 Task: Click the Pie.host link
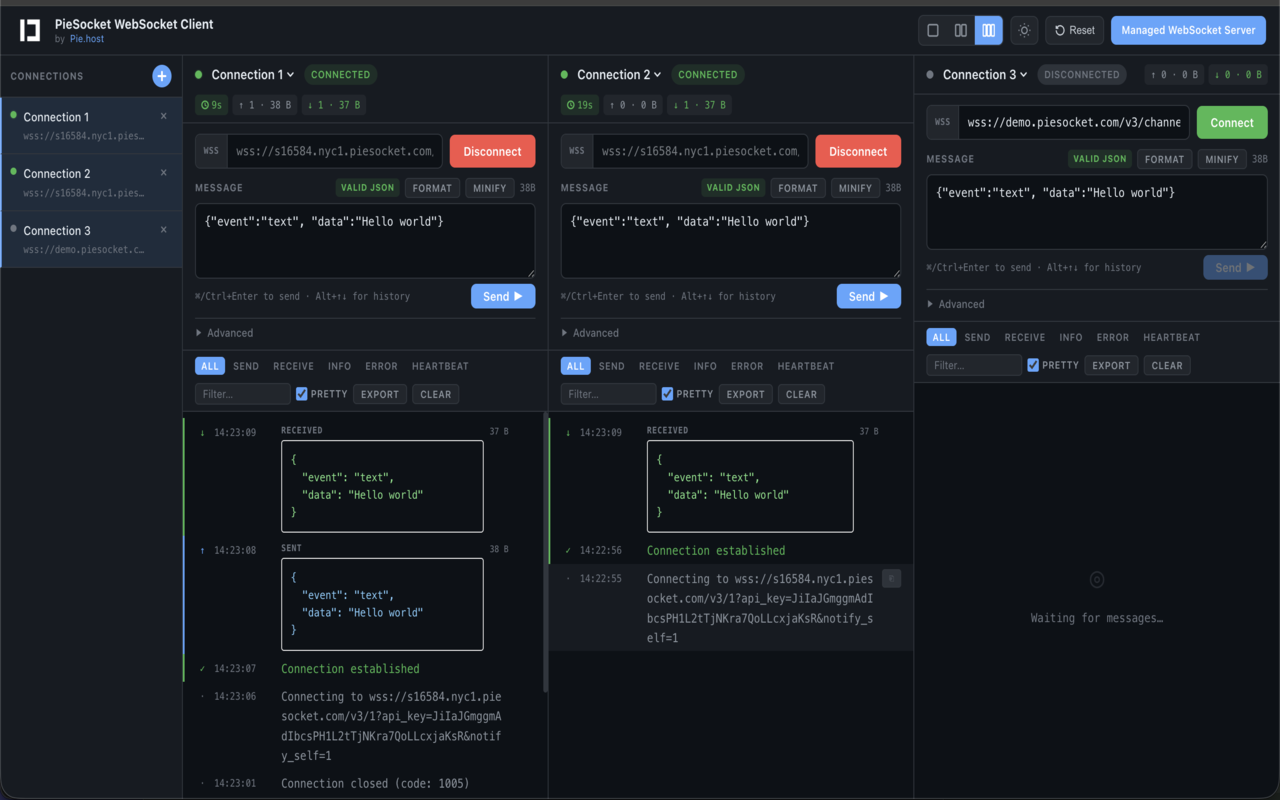click(x=87, y=39)
